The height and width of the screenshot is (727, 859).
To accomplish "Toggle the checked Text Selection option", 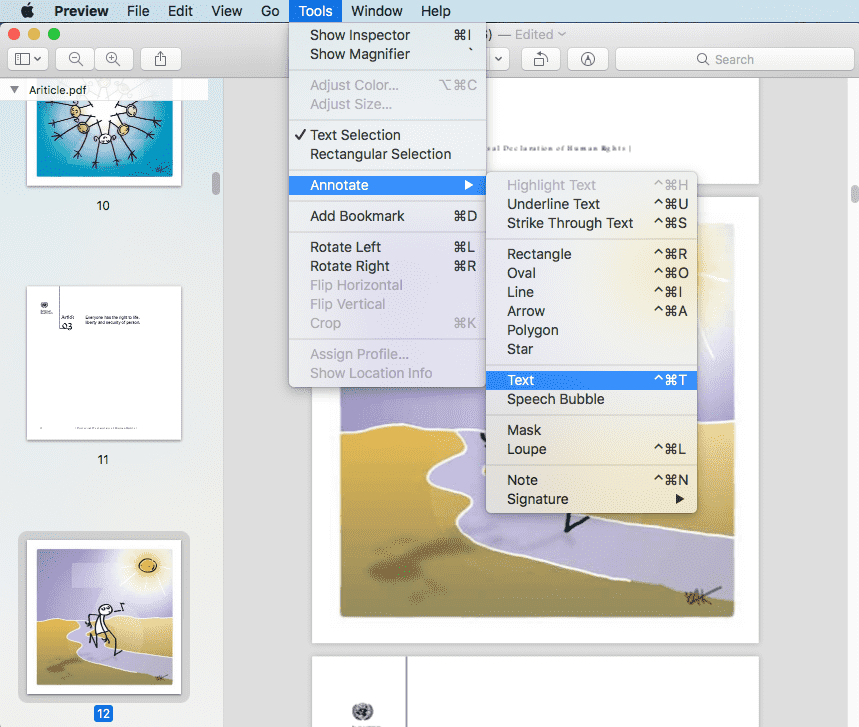I will (355, 135).
